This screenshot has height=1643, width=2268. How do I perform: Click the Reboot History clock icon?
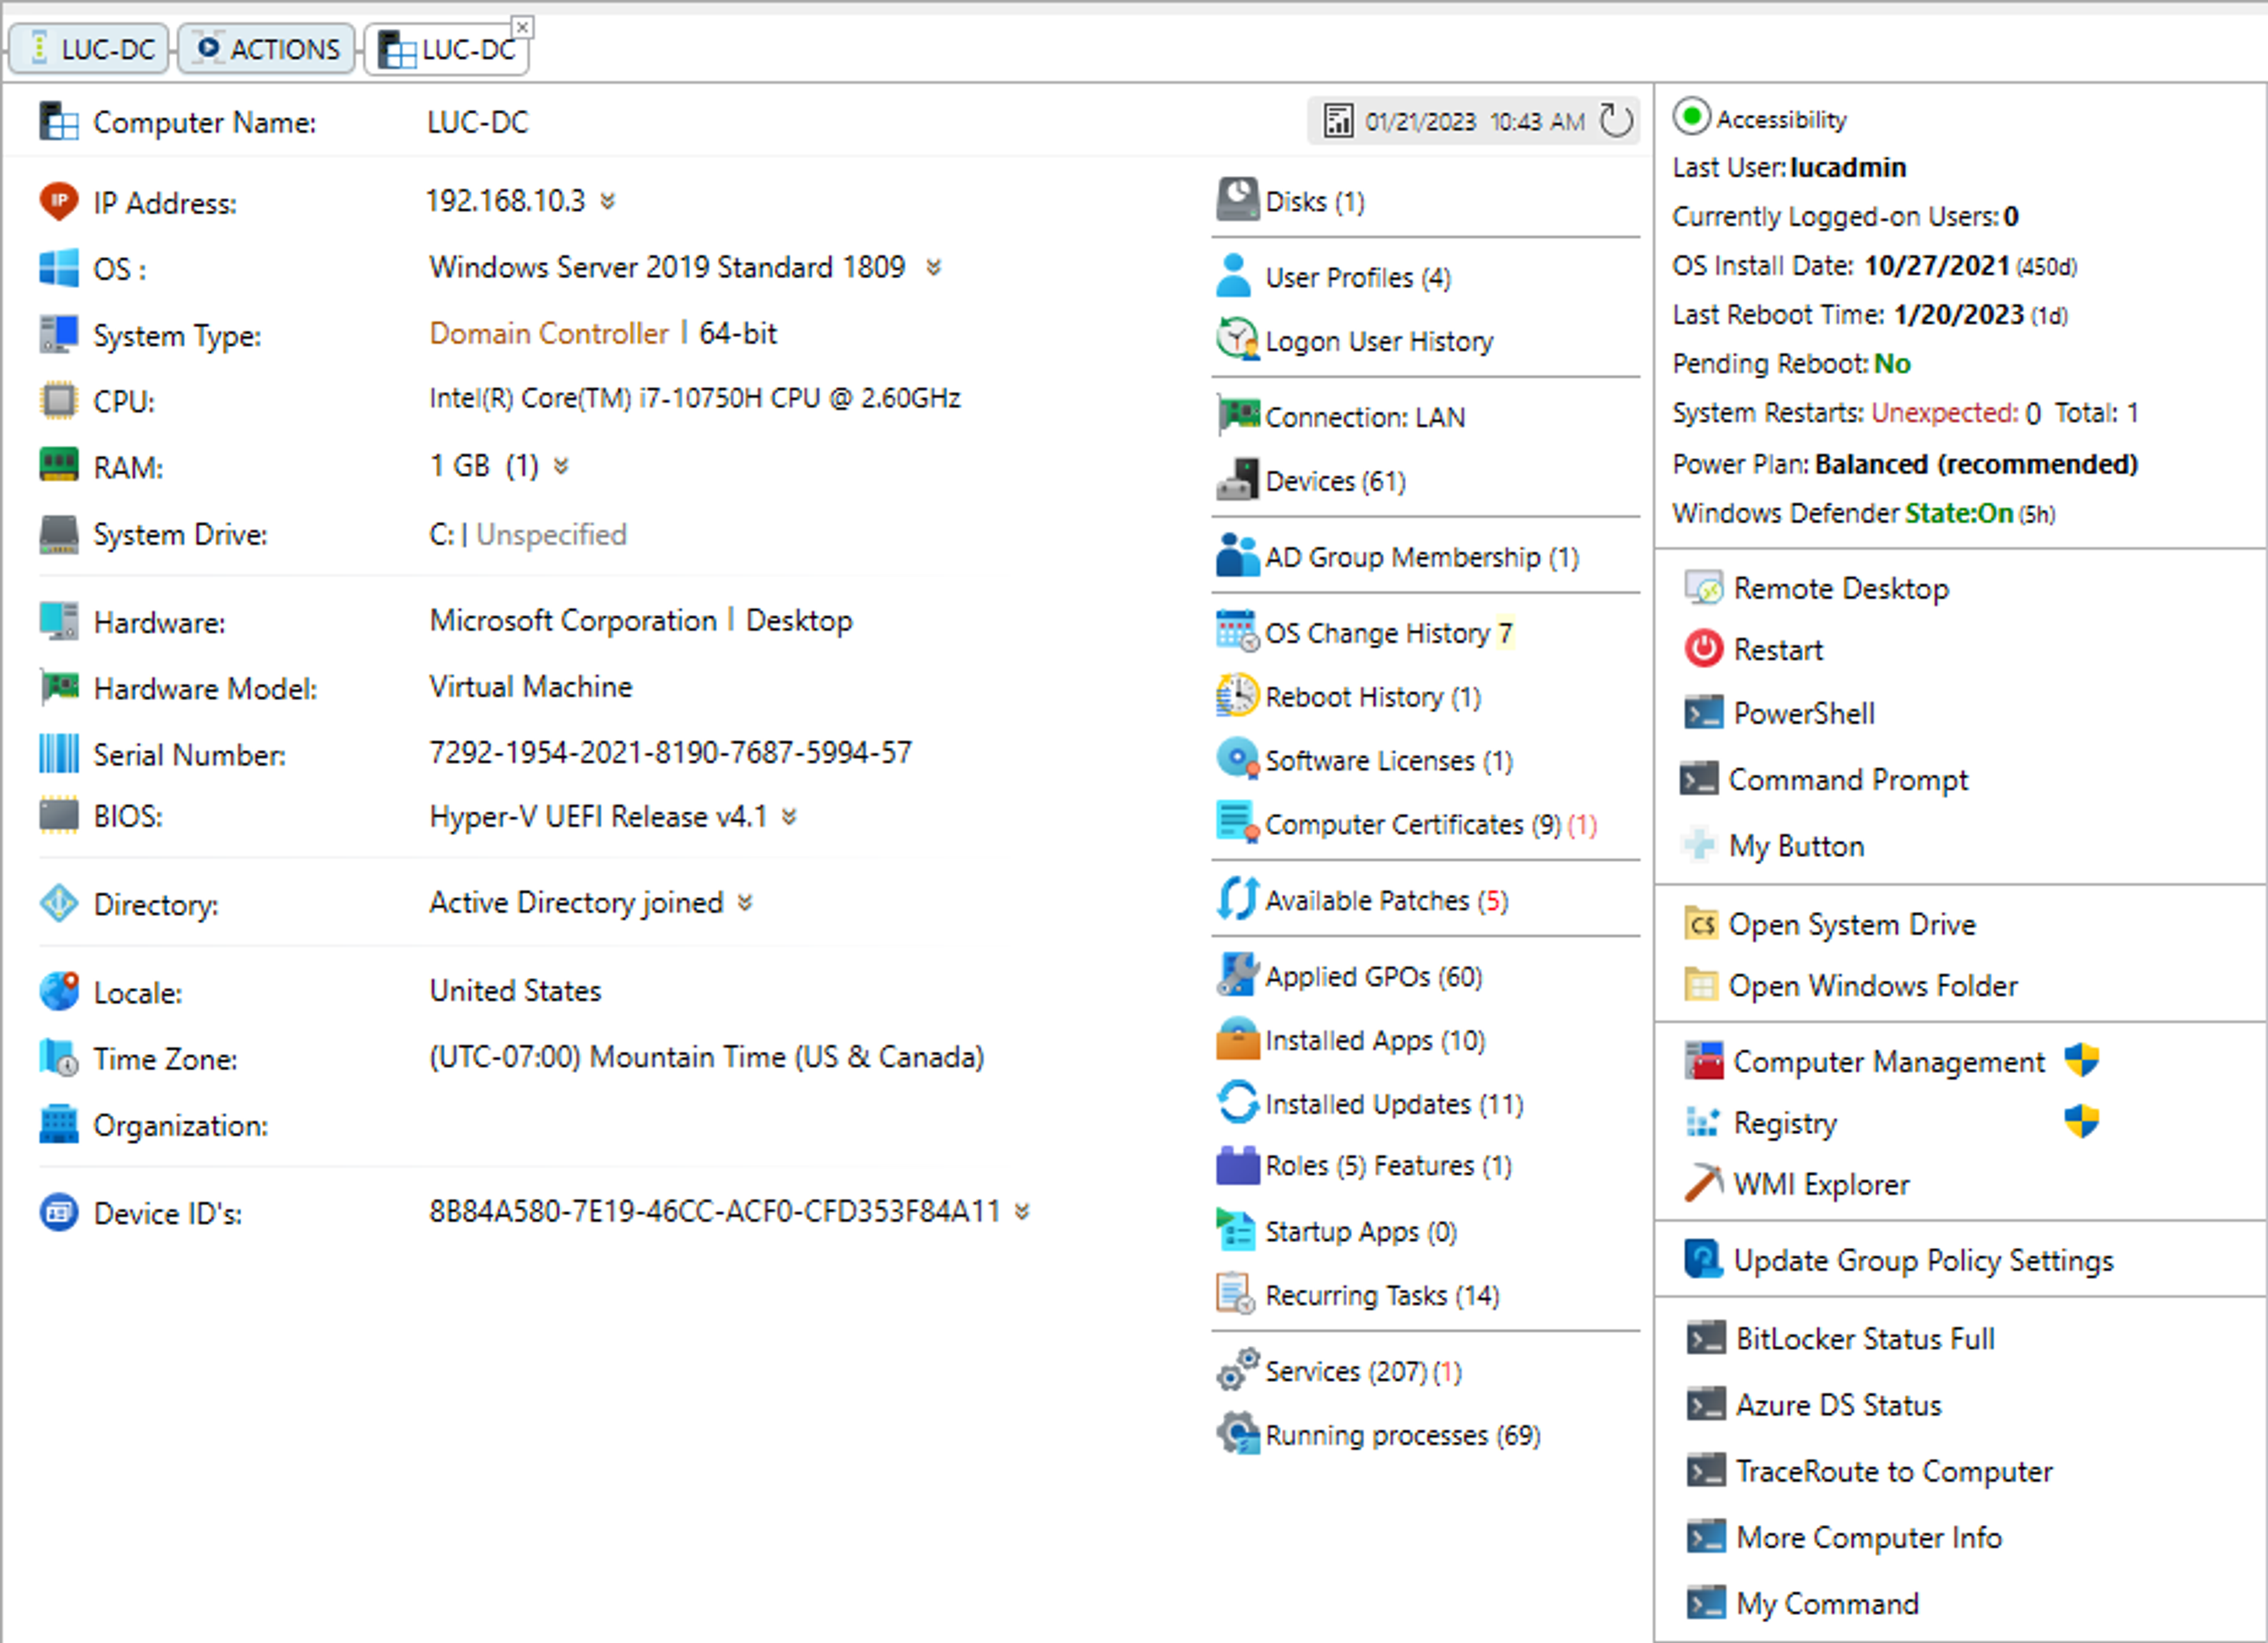[x=1237, y=696]
